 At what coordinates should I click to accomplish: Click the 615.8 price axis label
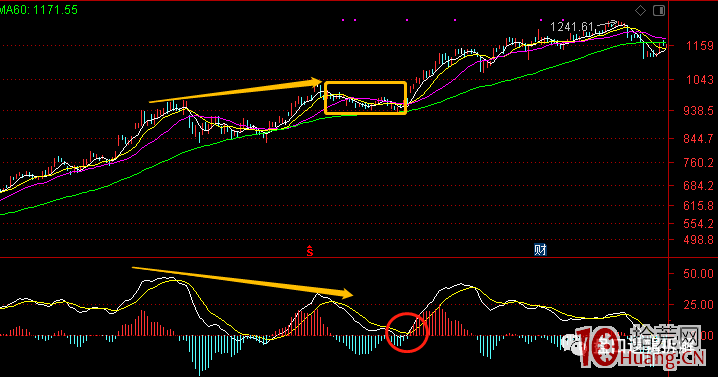[x=698, y=206]
